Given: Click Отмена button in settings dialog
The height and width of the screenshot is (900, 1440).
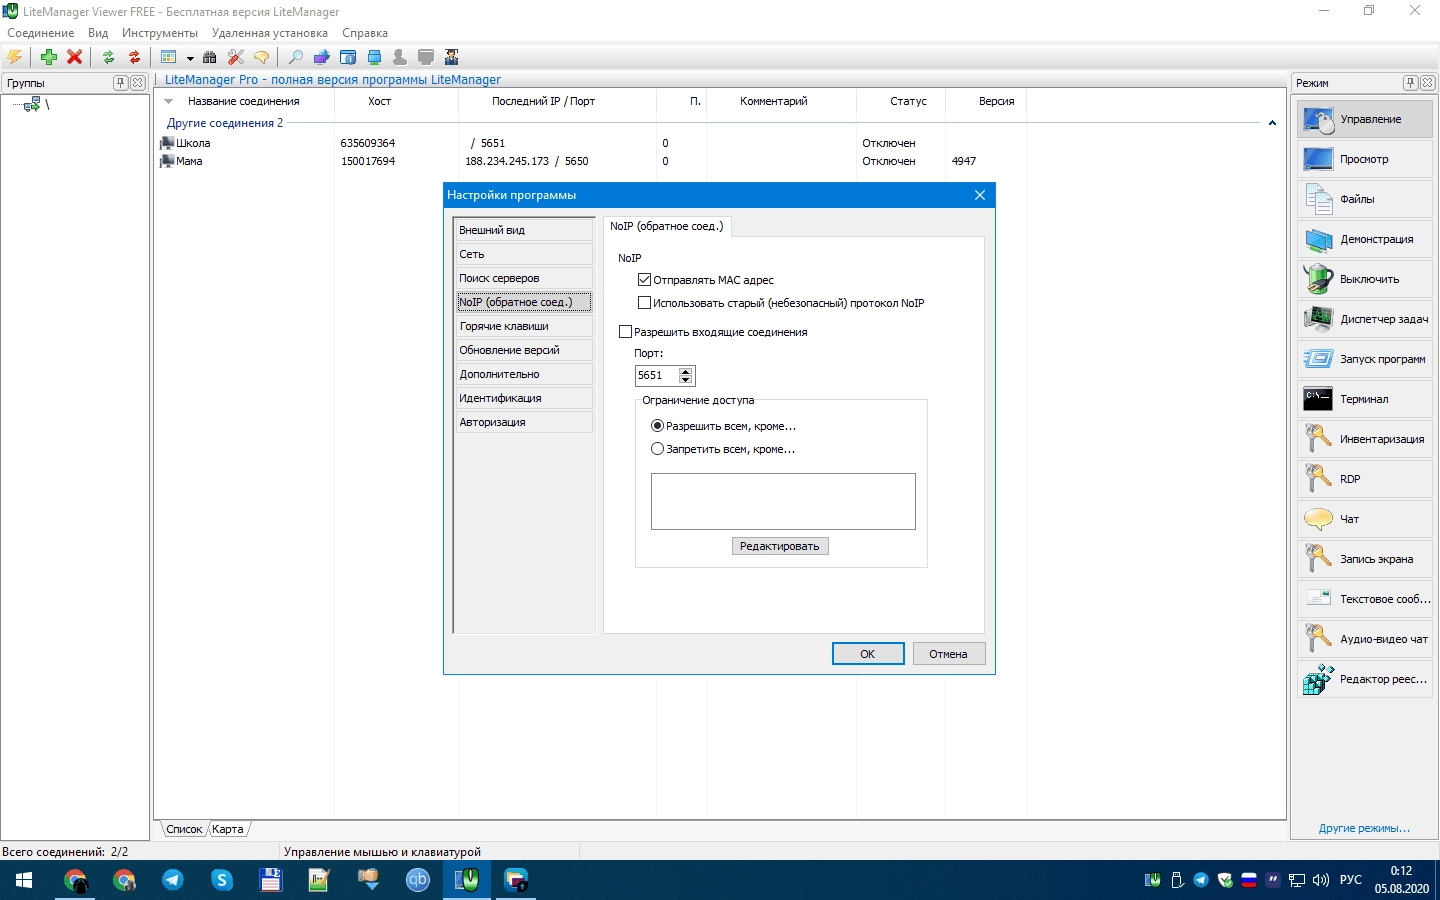Looking at the screenshot, I should tap(948, 654).
